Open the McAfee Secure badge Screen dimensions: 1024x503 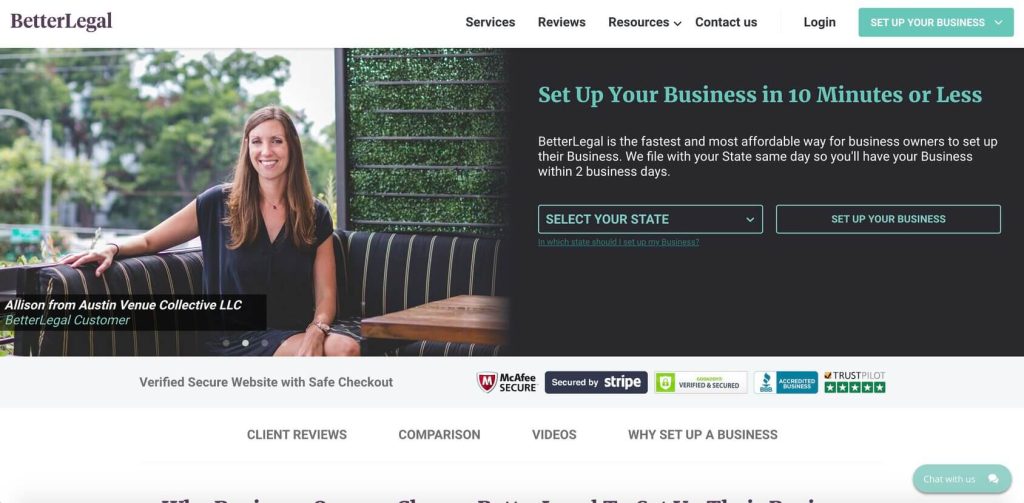click(x=507, y=382)
